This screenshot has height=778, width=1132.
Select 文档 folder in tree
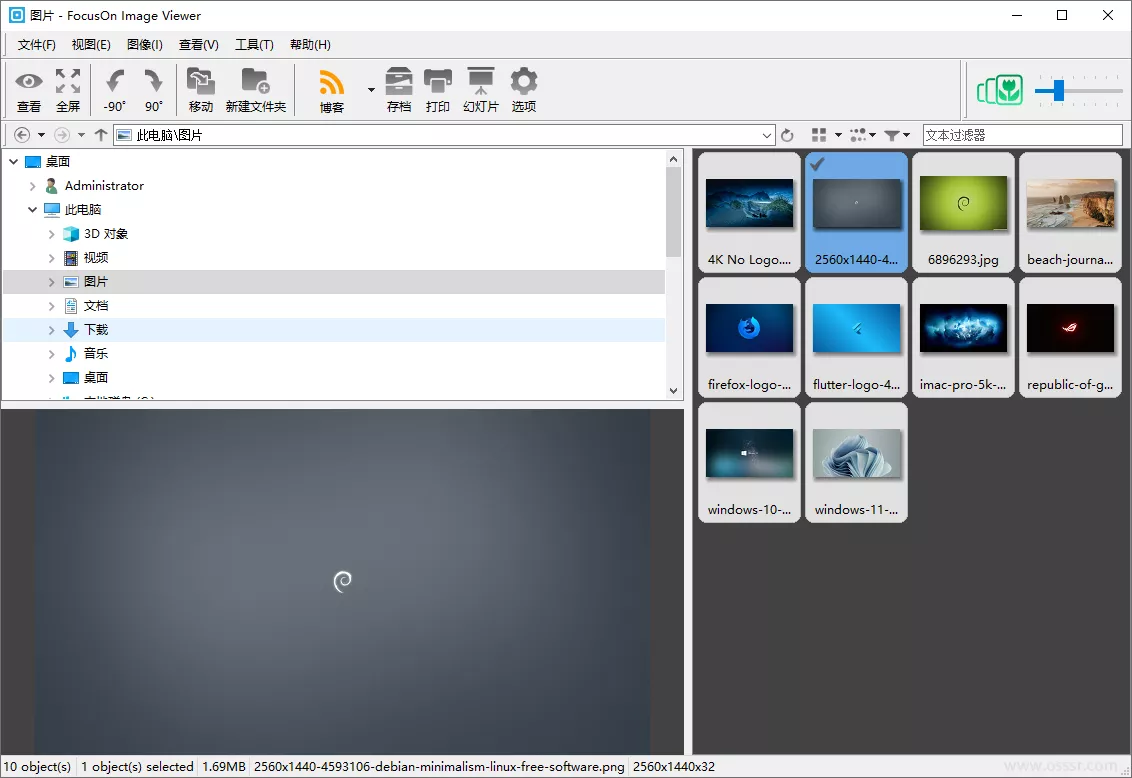click(95, 306)
